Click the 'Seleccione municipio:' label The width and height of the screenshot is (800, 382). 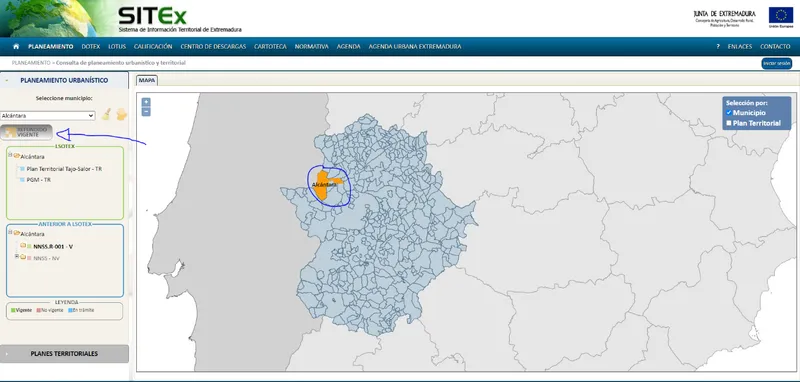tap(64, 98)
